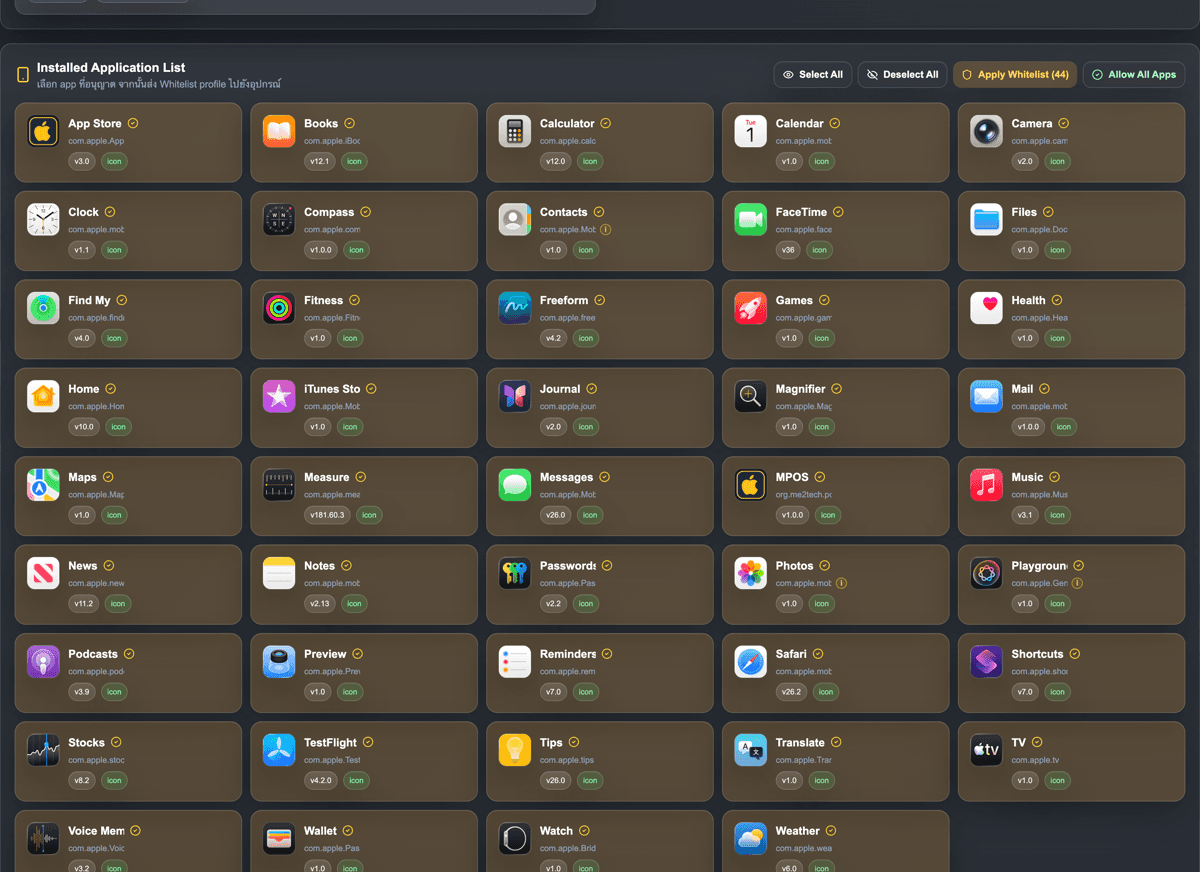Click the Passwords keys icon
1200x872 pixels.
[515, 573]
